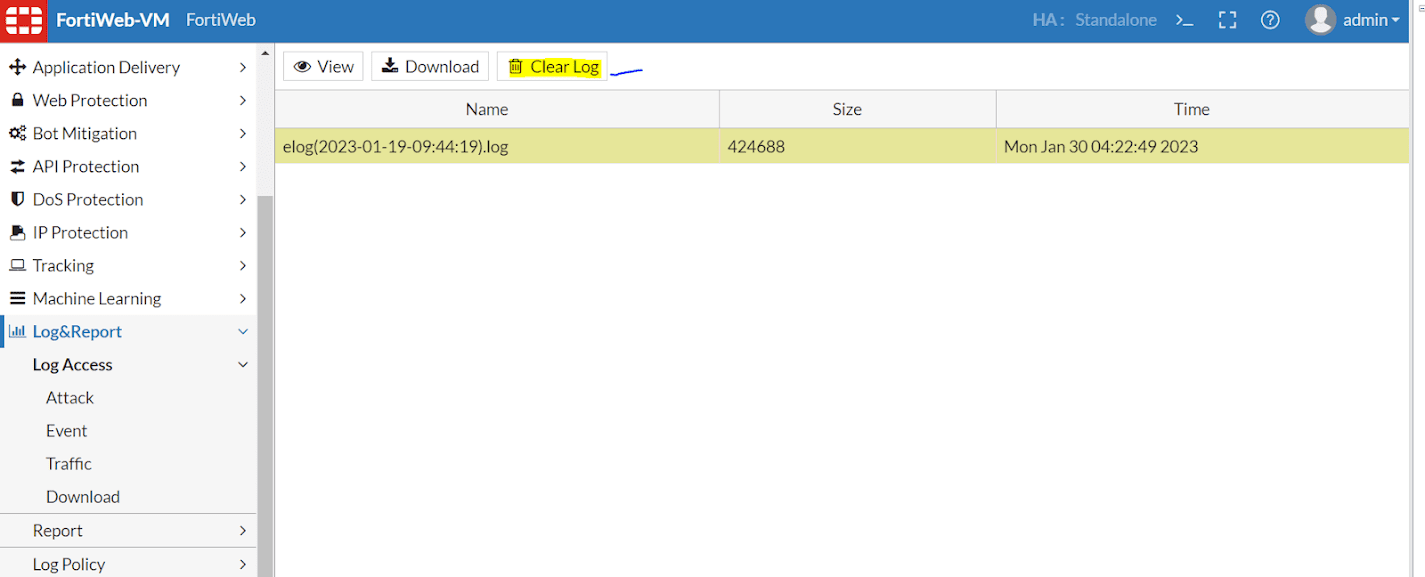Click the eye icon on View

(x=302, y=67)
